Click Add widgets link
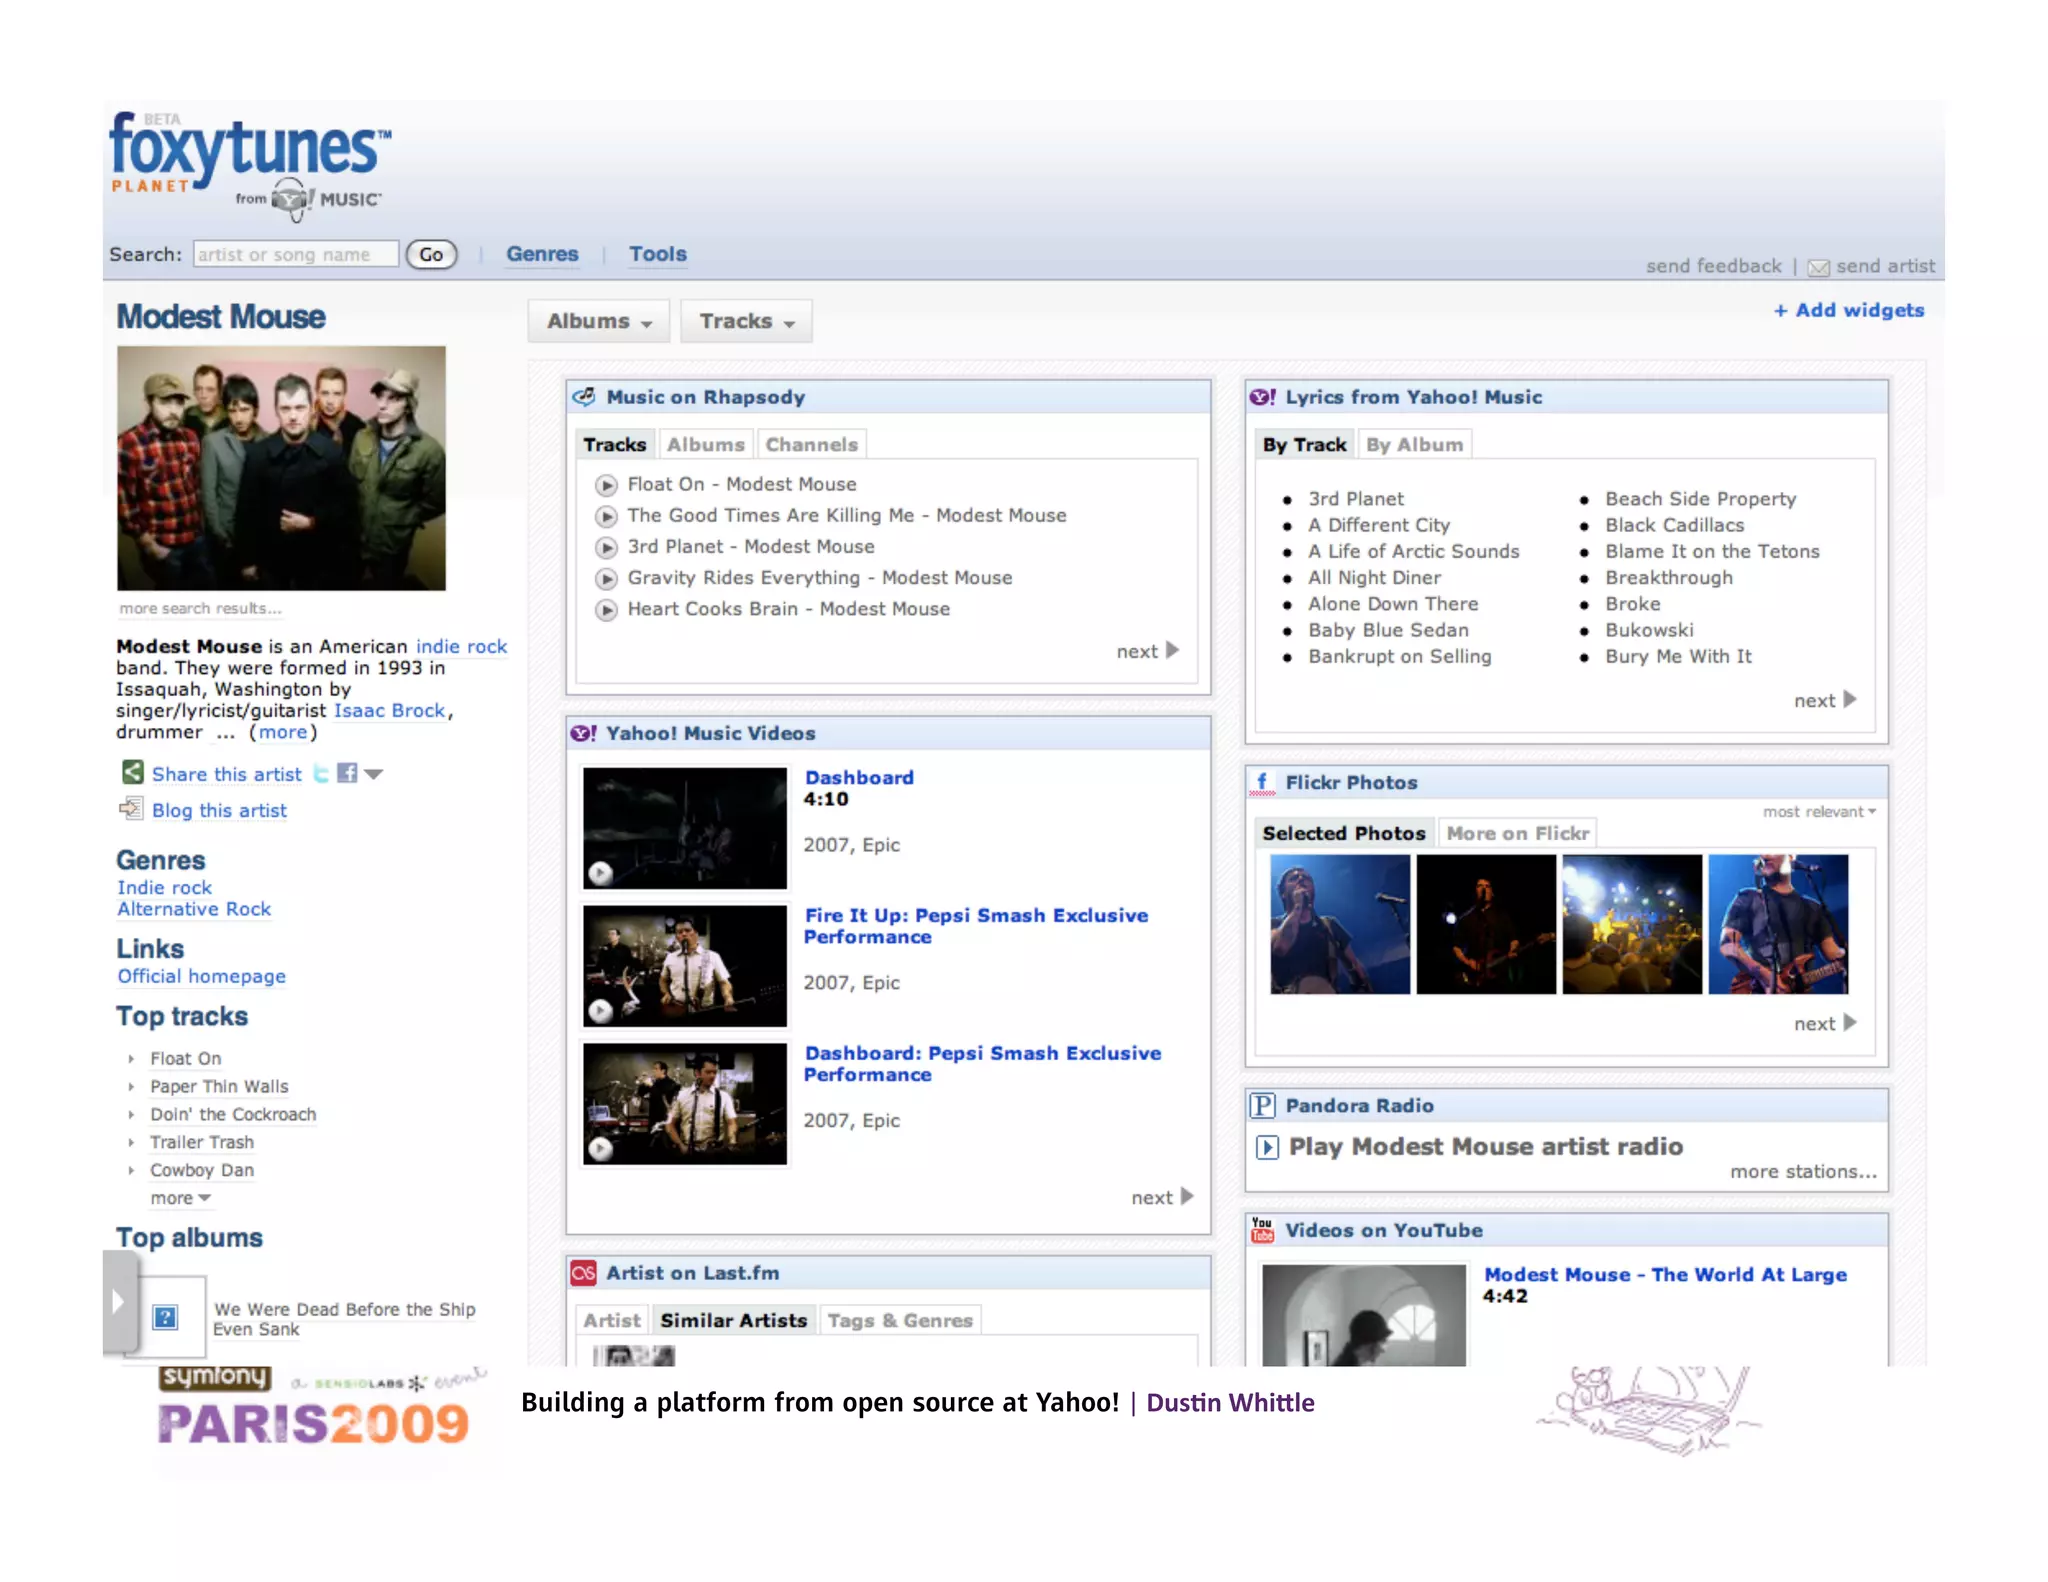Screen dimensions: 2048x1582 coord(1849,310)
